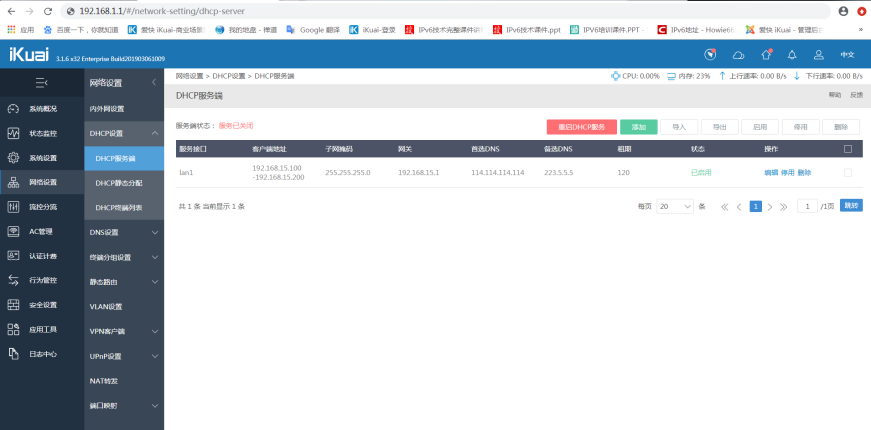Collapse the 网络设置 submenu panel arrow
871x430 pixels.
click(x=154, y=83)
